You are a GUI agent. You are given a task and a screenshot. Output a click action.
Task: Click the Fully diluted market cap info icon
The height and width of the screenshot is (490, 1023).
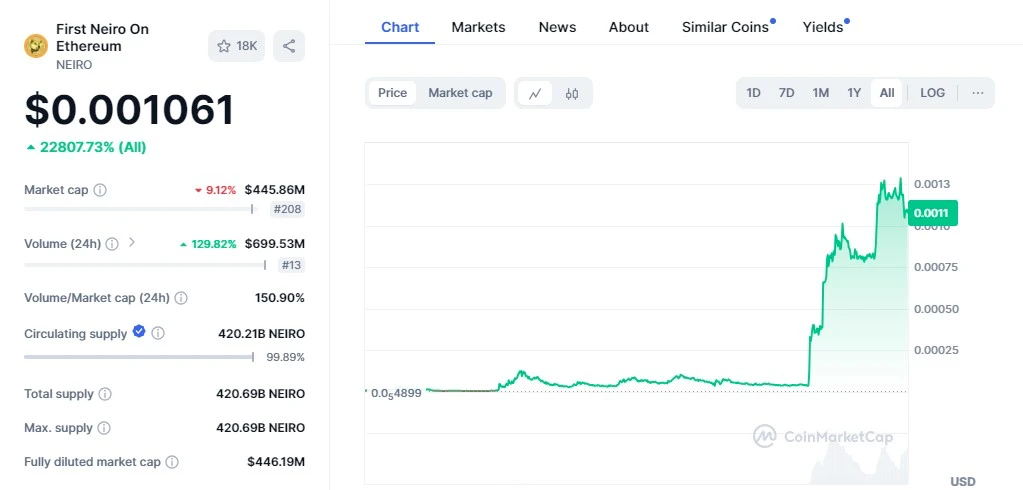pos(172,462)
